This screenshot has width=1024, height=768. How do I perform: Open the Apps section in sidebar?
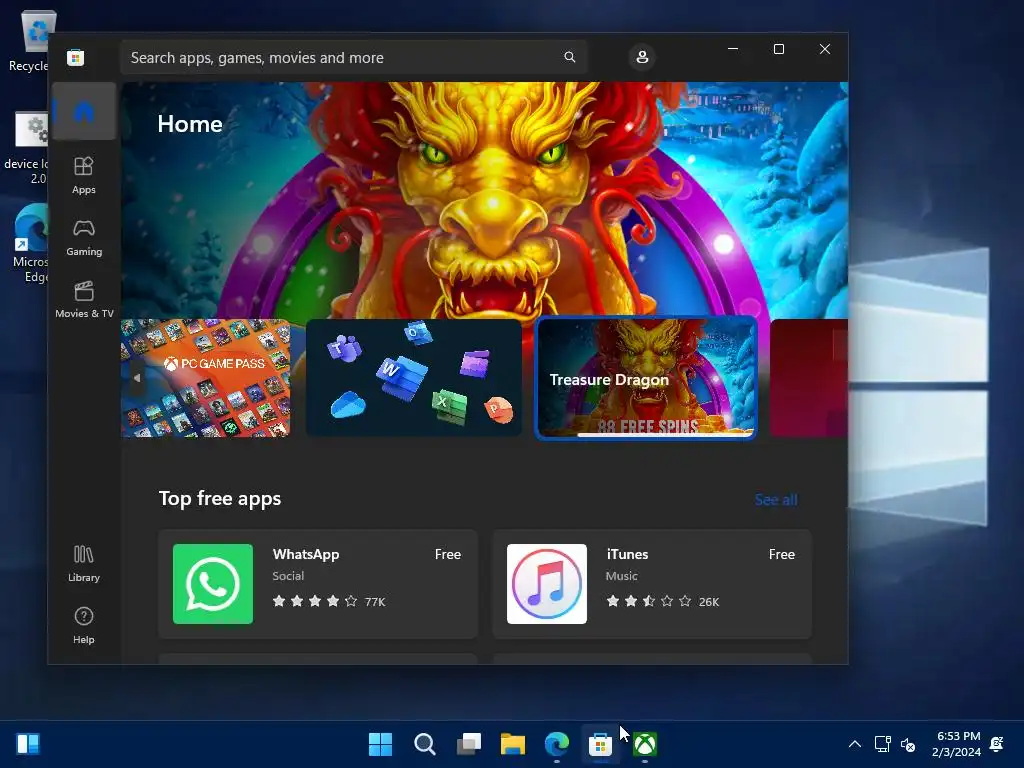[x=84, y=175]
